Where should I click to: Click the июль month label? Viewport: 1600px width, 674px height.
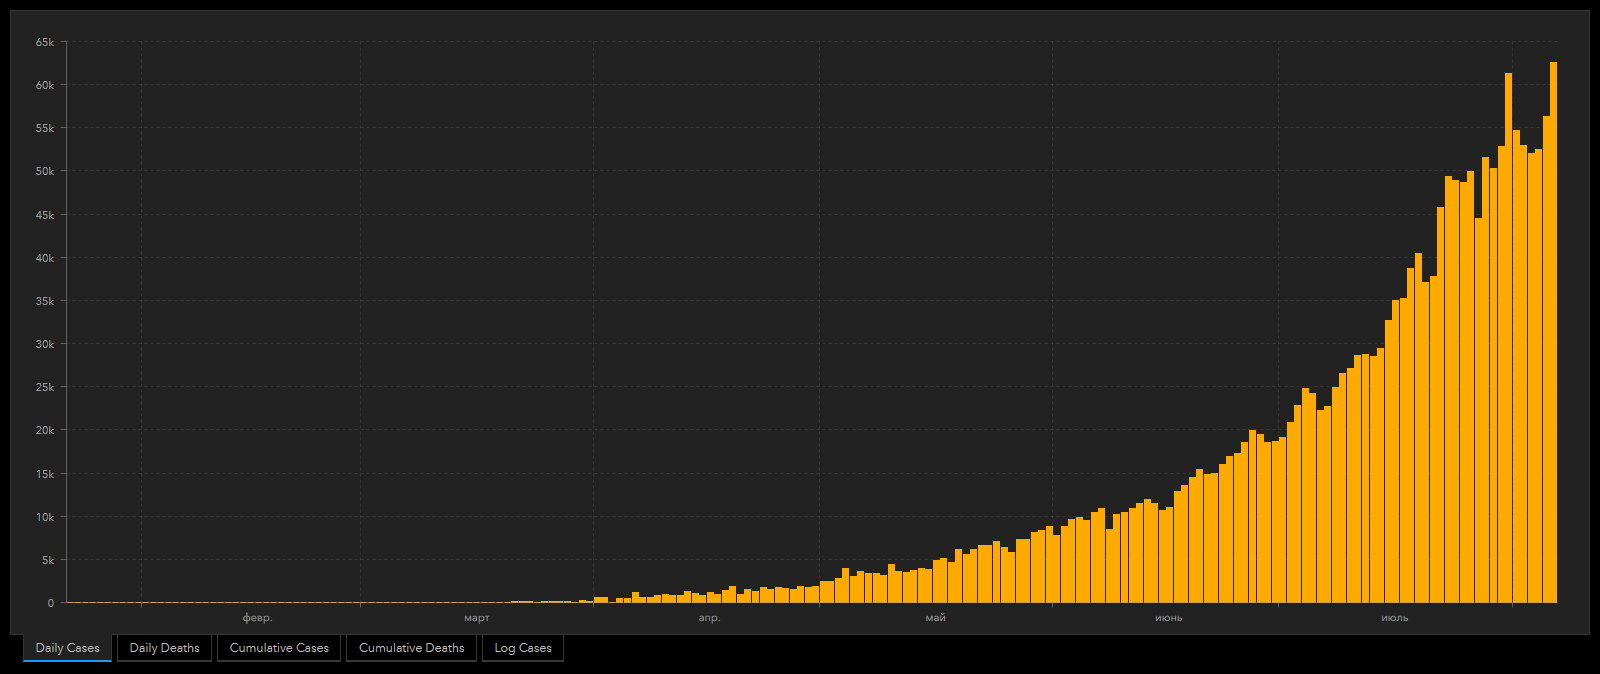tap(1394, 618)
